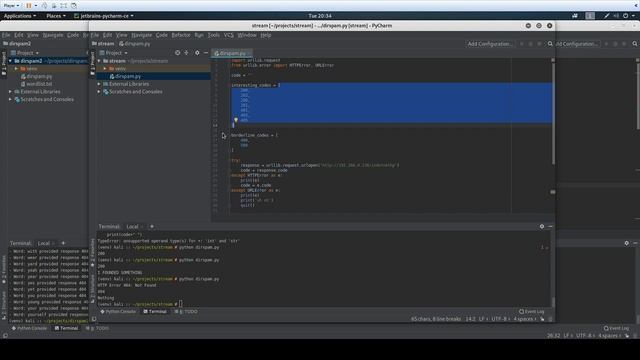Expand External Libraries in stream project tree

point(99,84)
